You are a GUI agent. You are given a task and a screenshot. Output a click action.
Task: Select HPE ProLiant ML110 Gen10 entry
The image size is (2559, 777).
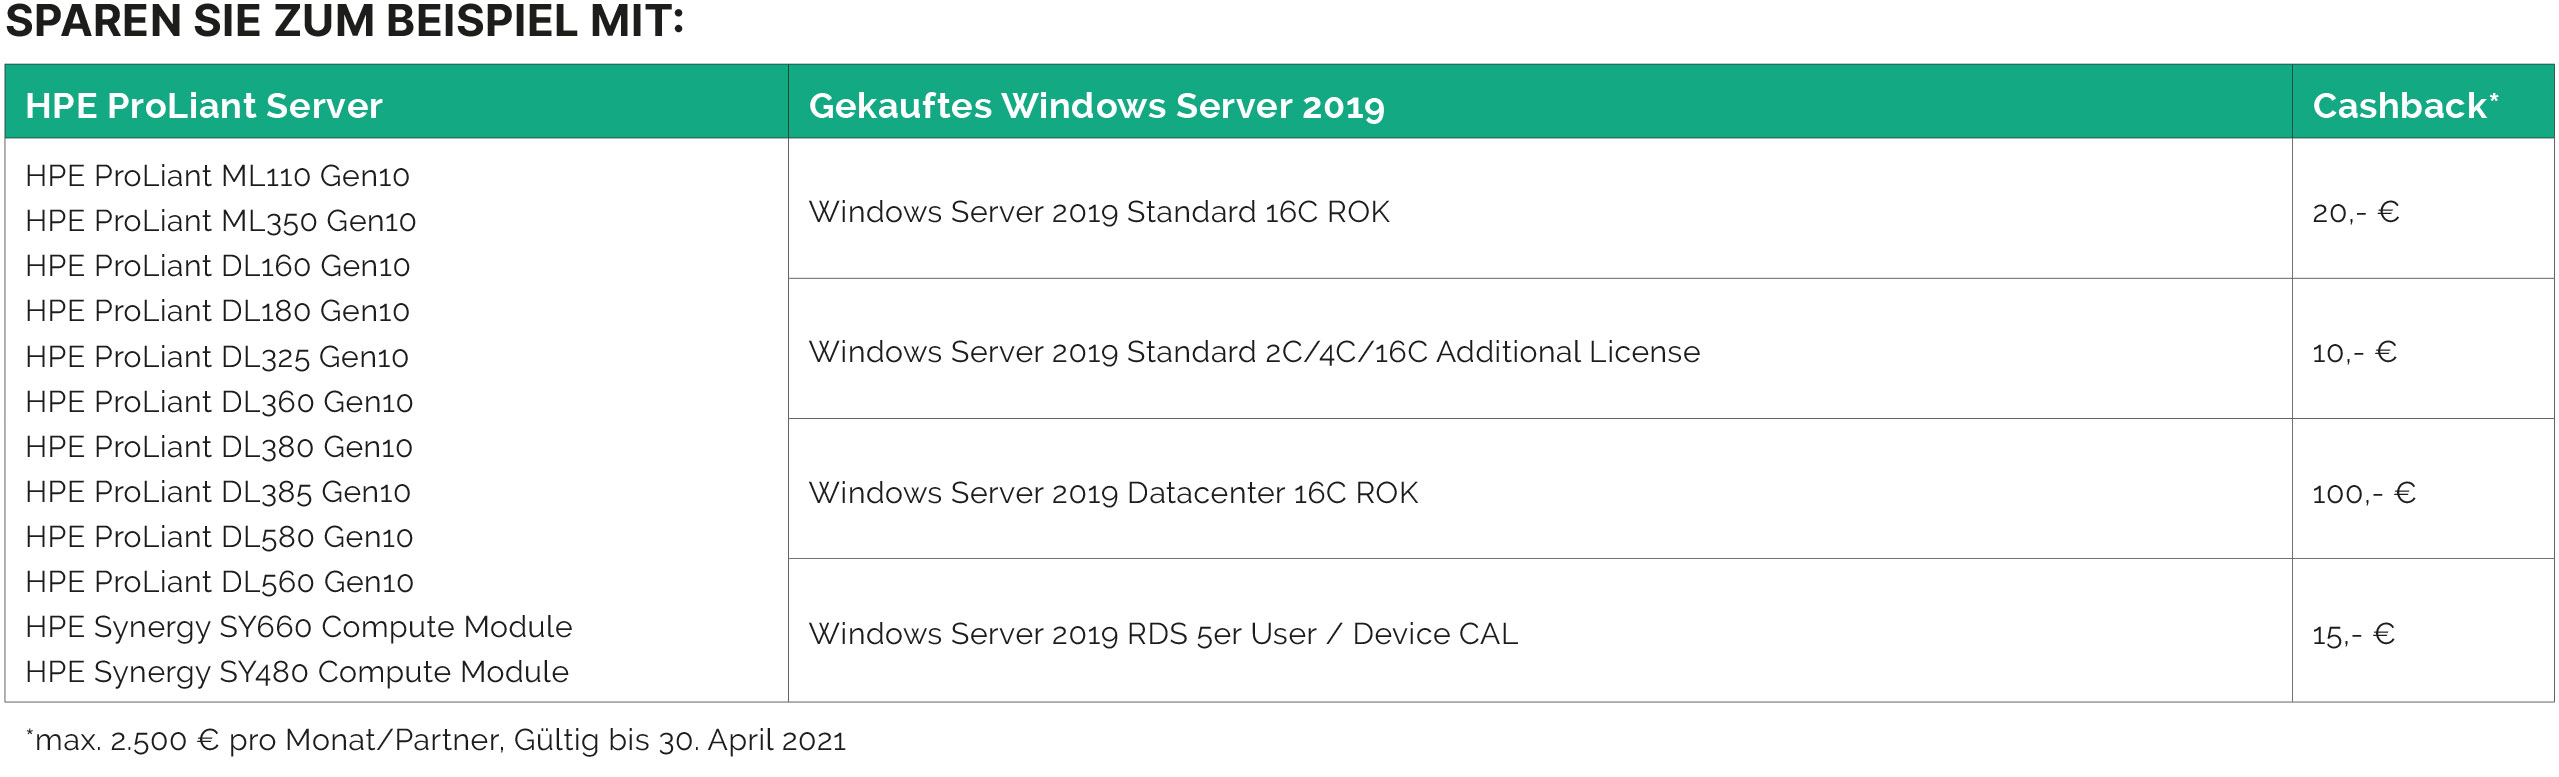coord(218,176)
